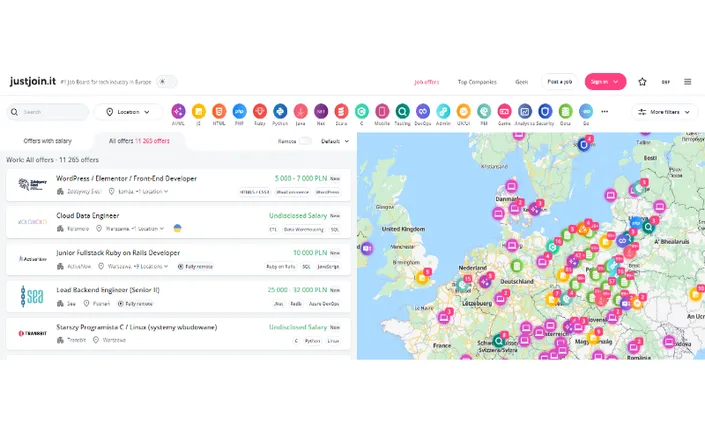Select the UX/UI category icon
Viewport: 705px width, 427px height.
tap(464, 111)
